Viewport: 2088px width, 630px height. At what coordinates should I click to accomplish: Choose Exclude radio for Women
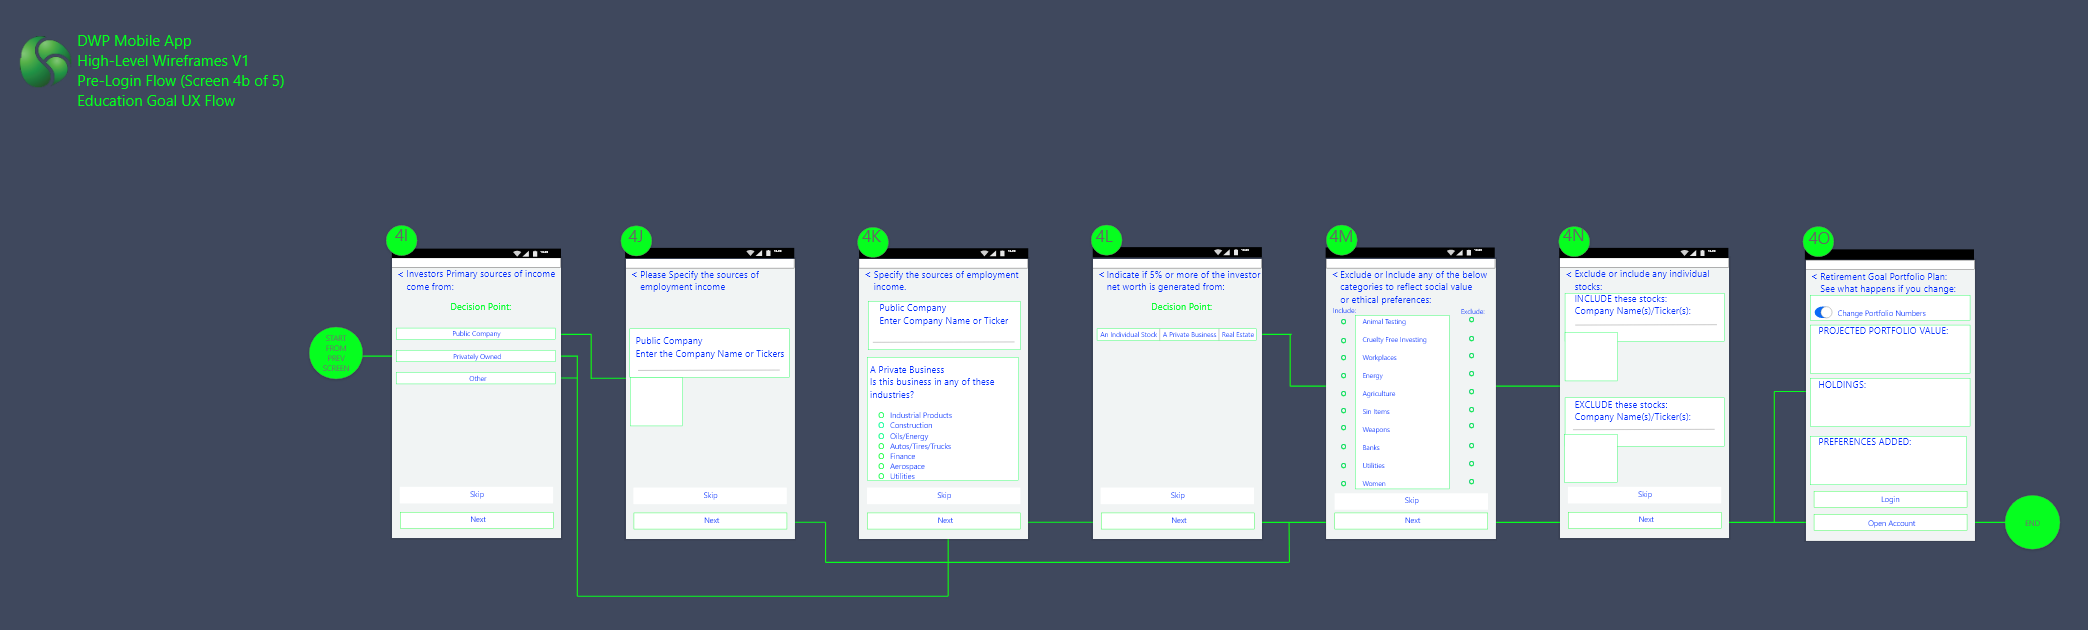pos(1471,482)
